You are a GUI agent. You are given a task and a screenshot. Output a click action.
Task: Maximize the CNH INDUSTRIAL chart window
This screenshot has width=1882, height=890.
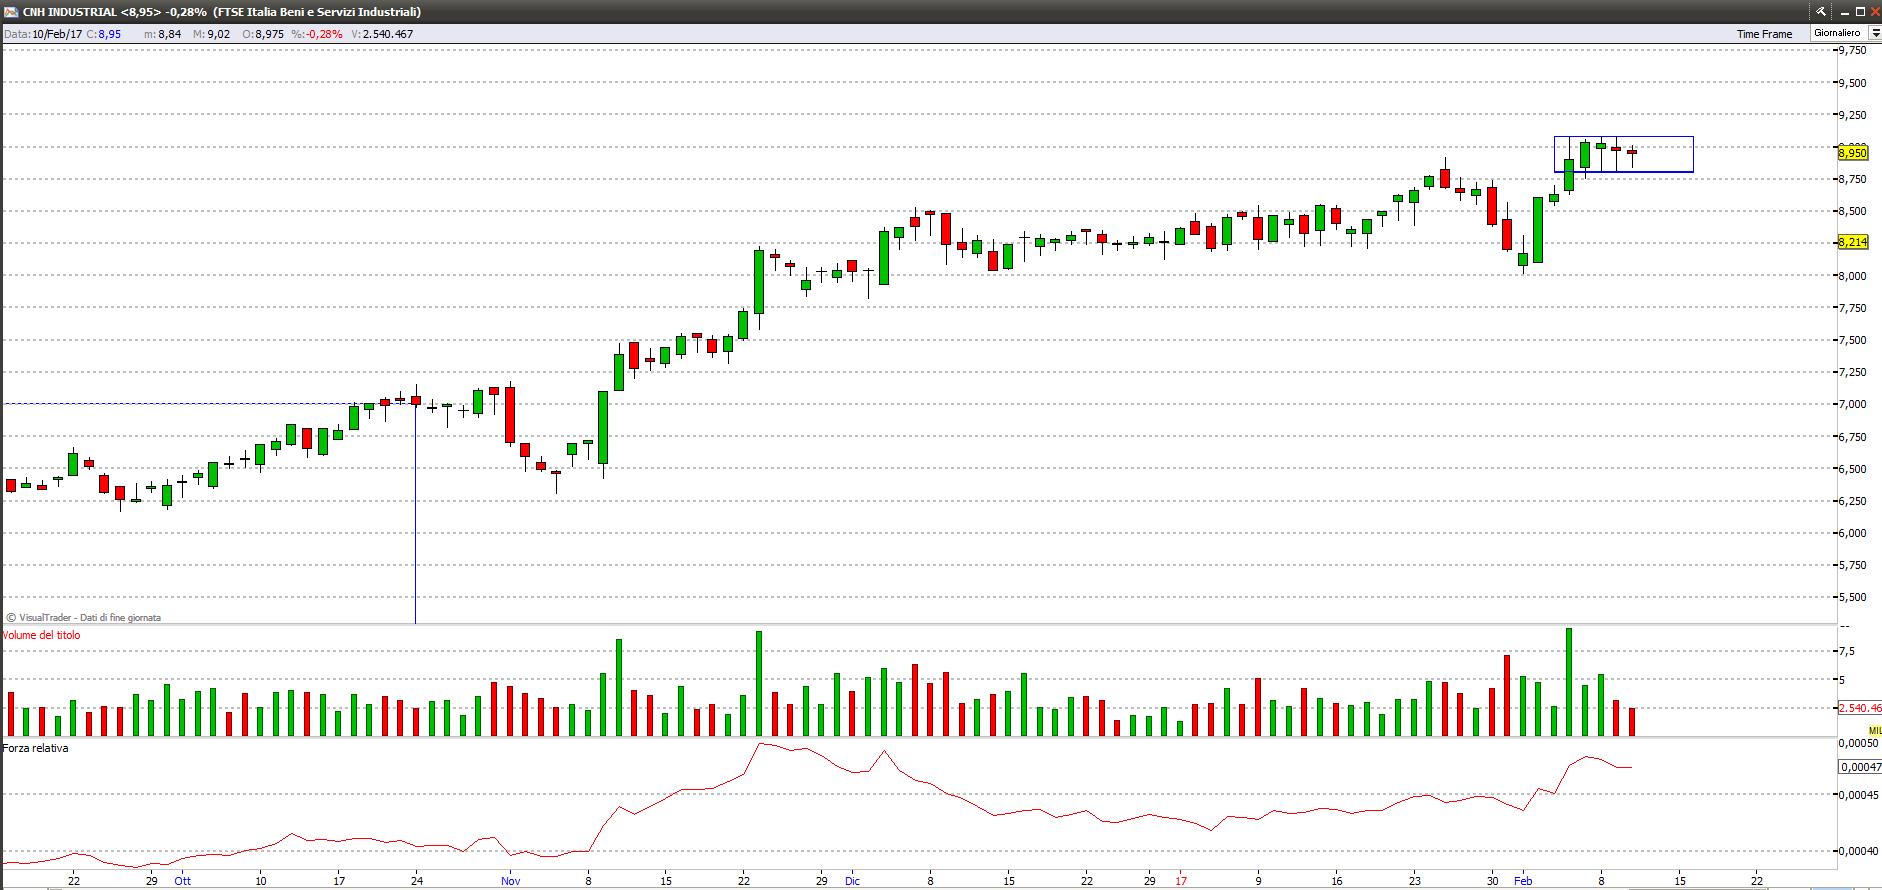tap(1860, 11)
